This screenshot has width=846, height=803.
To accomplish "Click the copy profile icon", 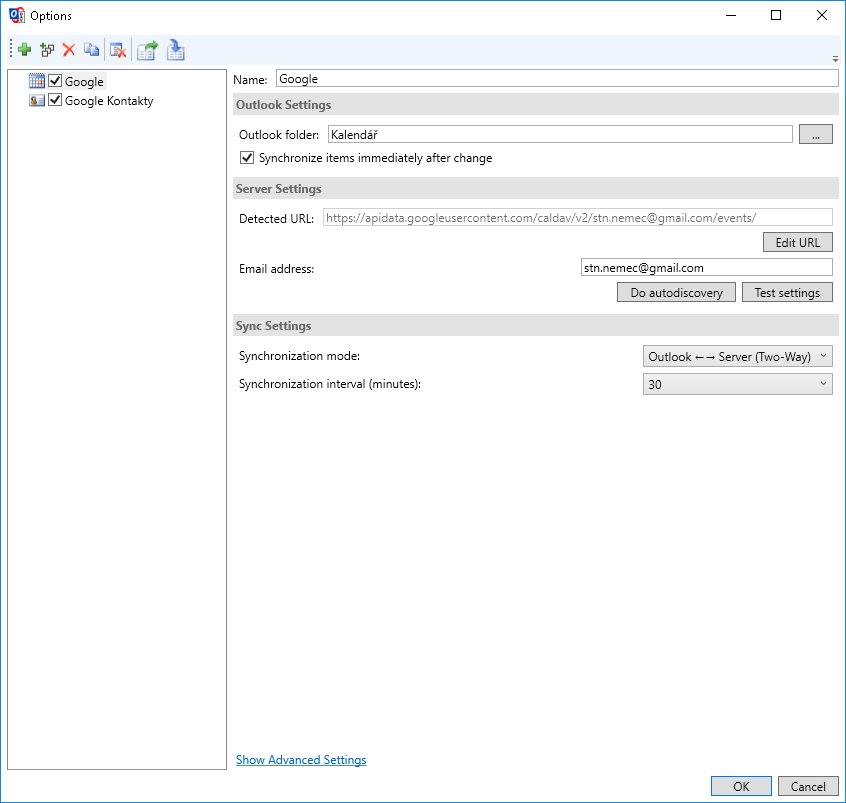I will pyautogui.click(x=91, y=49).
